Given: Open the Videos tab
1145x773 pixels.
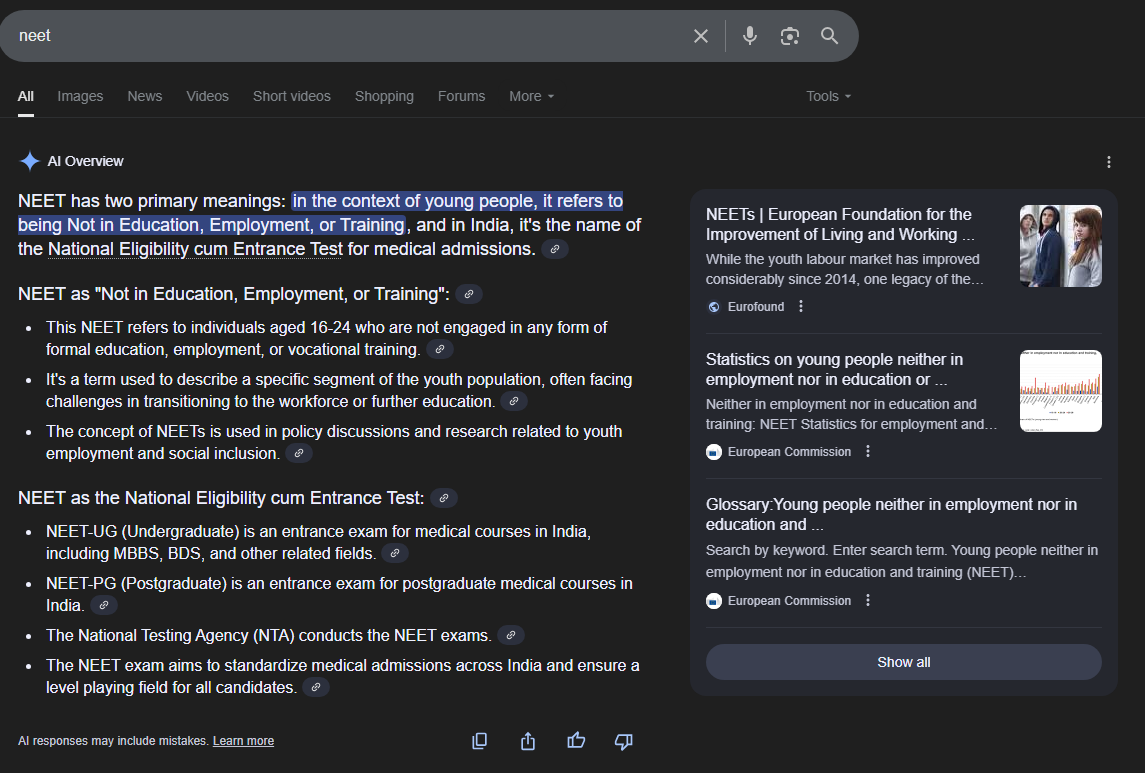Looking at the screenshot, I should pos(207,96).
